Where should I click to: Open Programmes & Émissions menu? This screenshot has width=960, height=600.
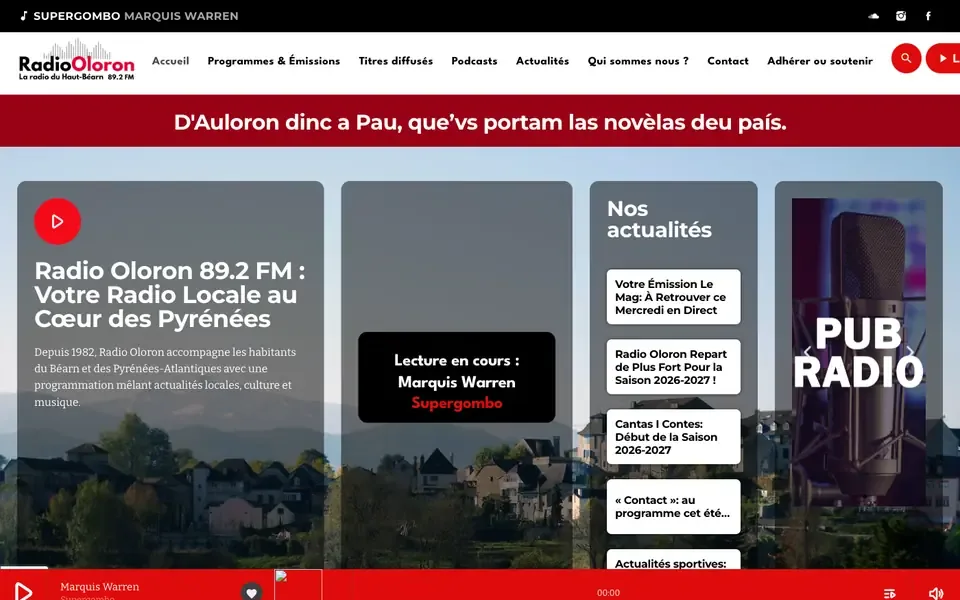(274, 61)
